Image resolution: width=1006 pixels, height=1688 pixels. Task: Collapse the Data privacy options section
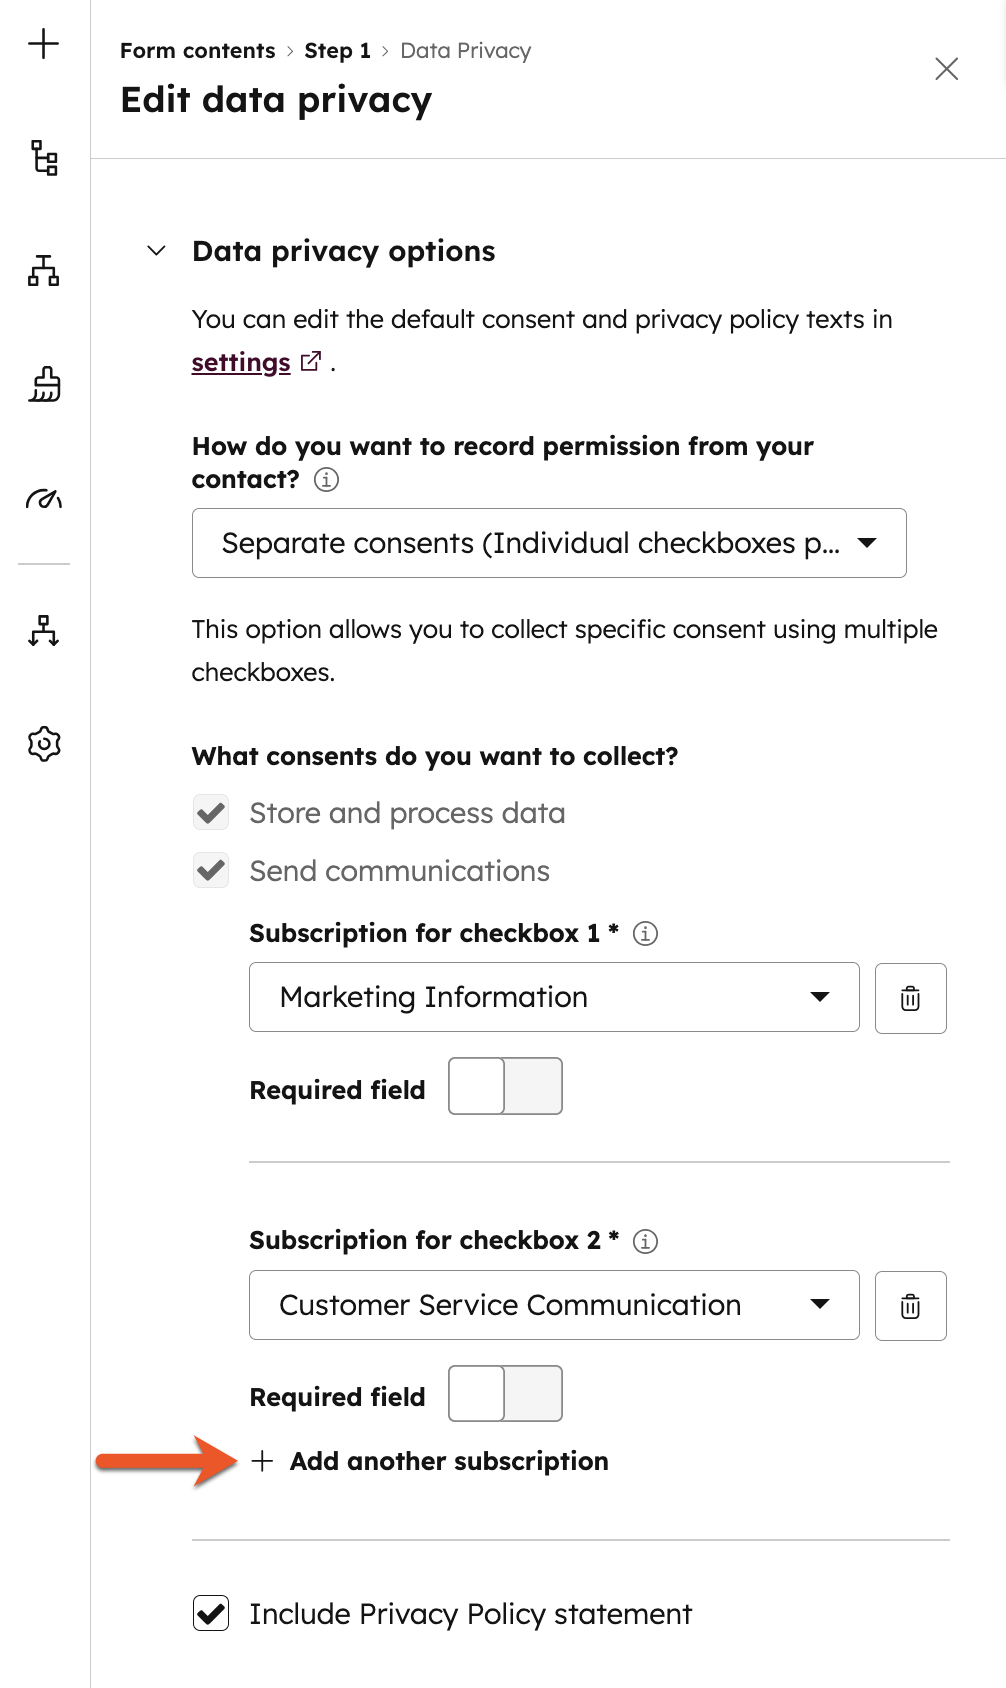pyautogui.click(x=157, y=251)
